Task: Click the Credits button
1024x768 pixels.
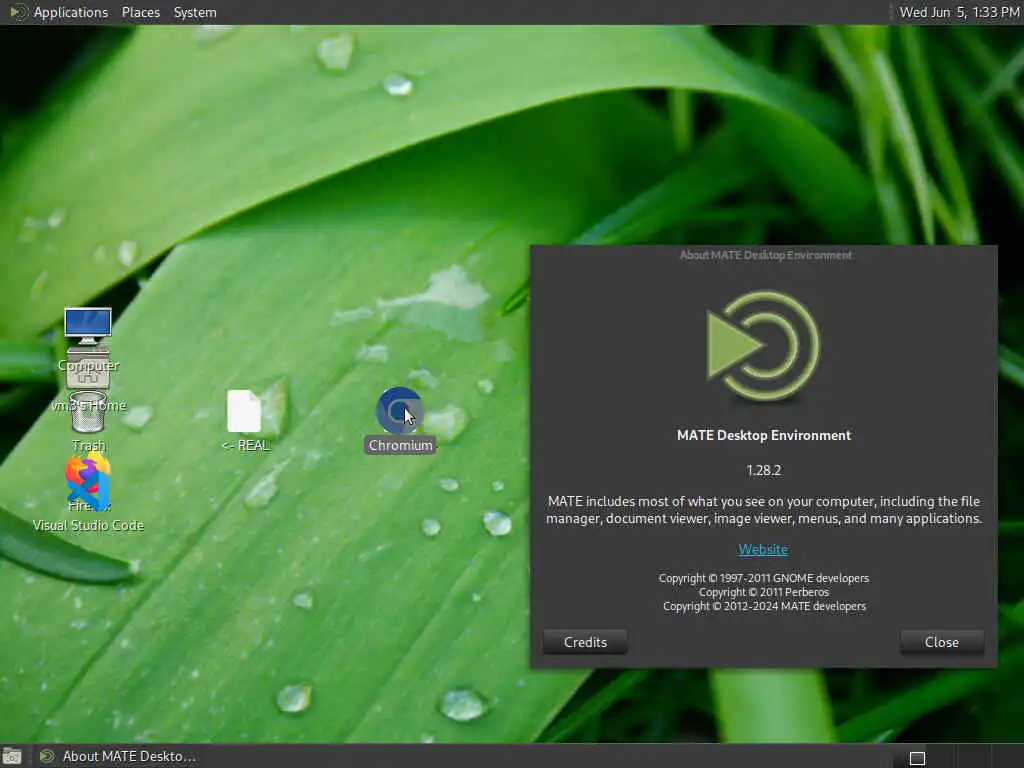Action: (585, 642)
